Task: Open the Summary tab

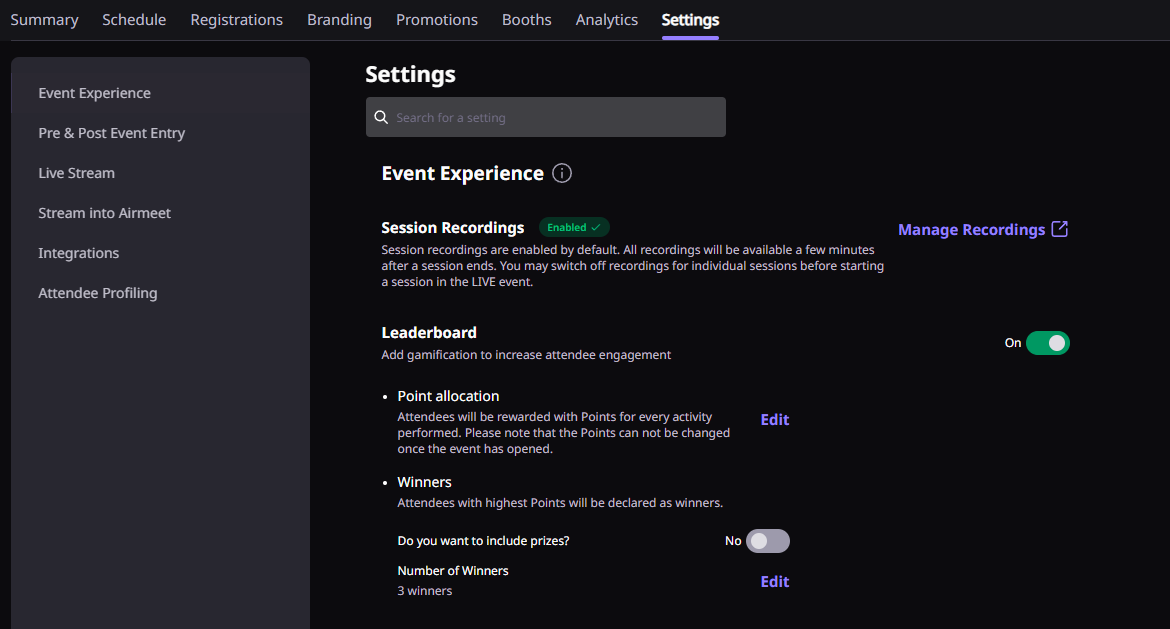Action: coord(44,20)
